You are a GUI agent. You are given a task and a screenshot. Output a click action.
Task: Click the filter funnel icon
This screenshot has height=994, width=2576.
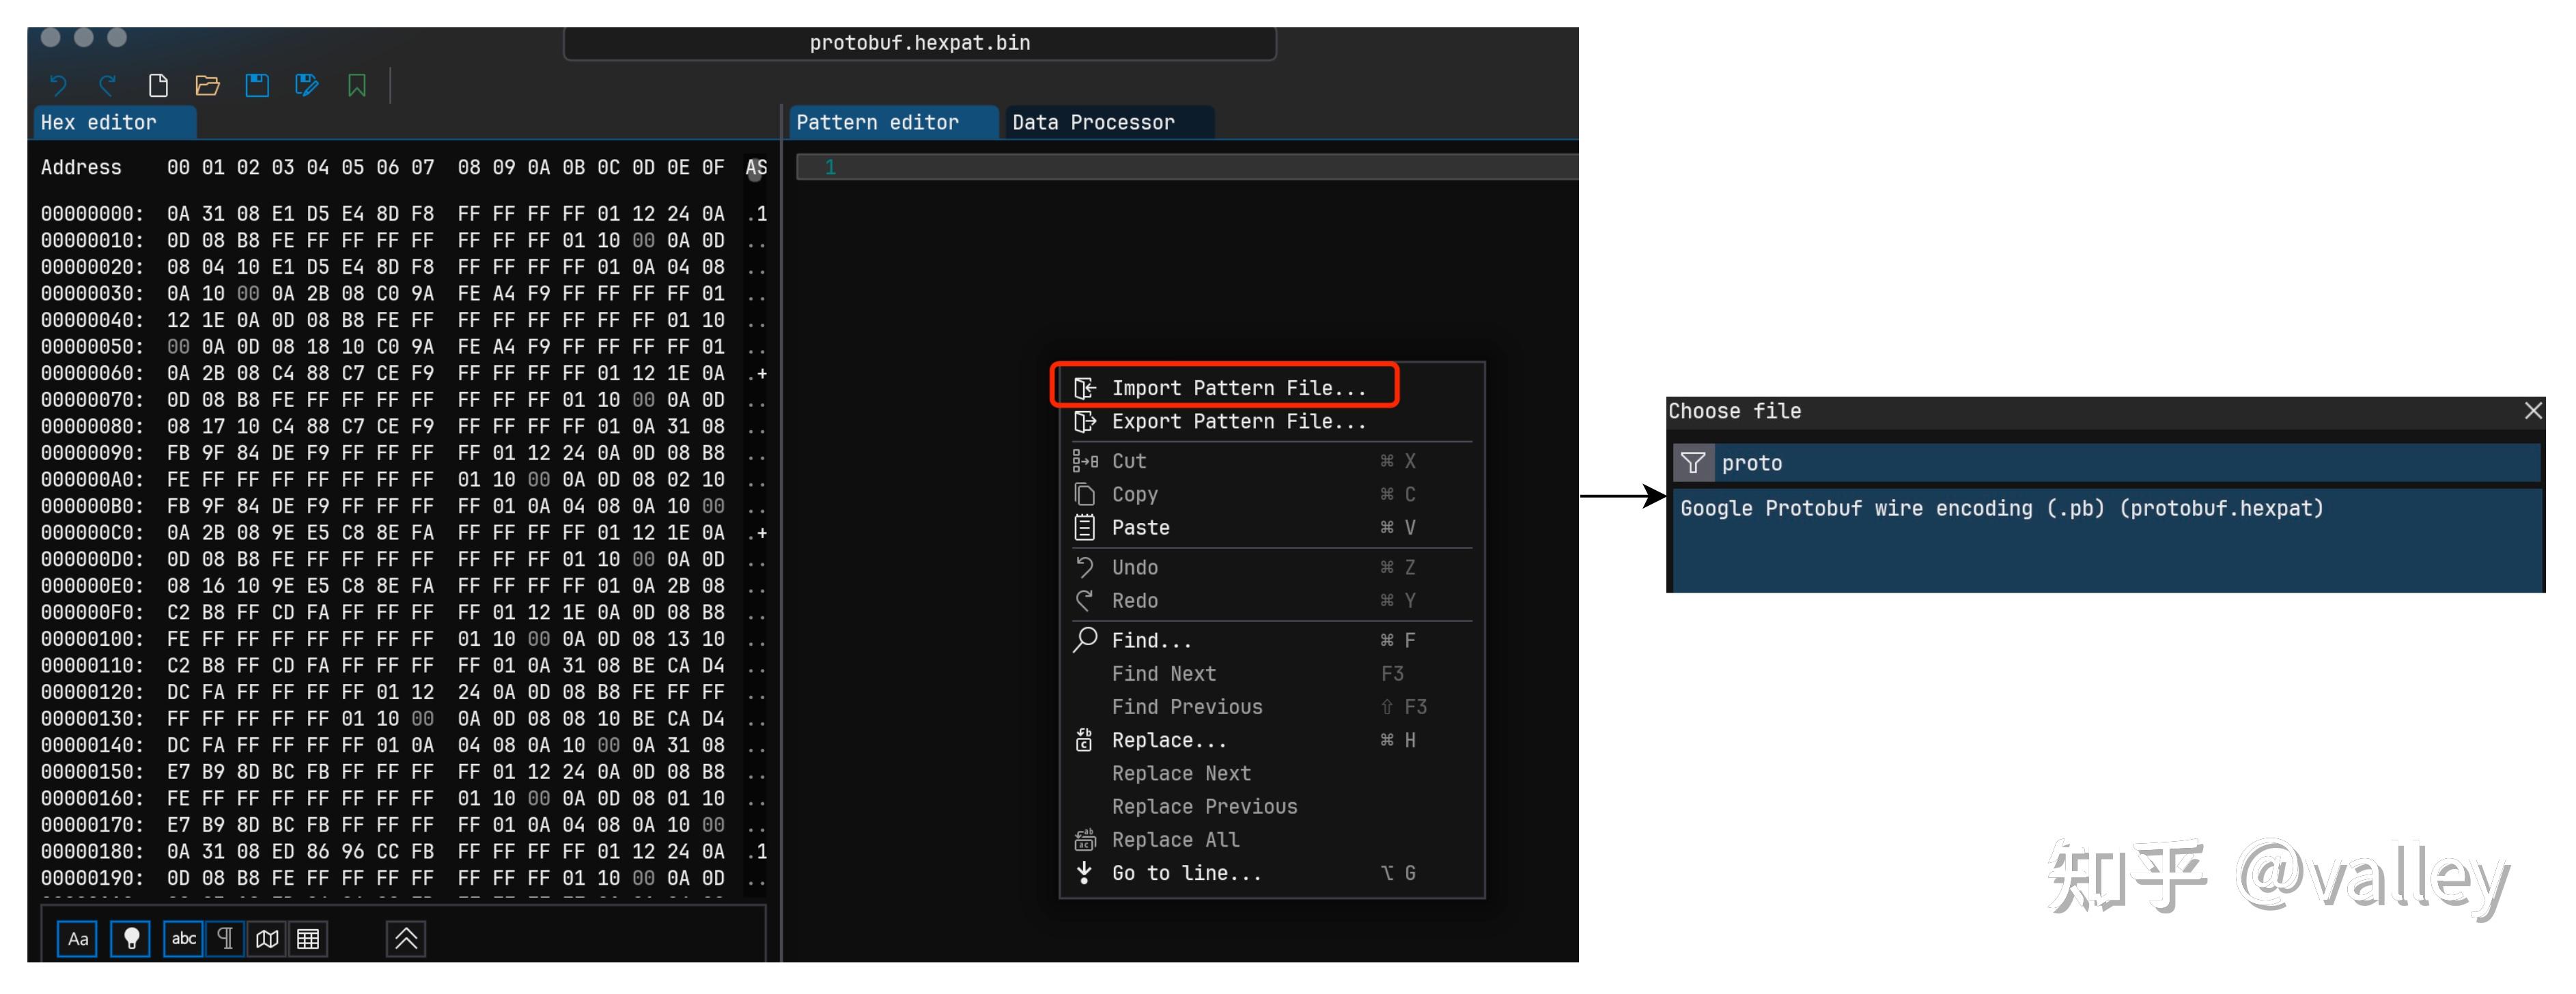click(x=1693, y=463)
